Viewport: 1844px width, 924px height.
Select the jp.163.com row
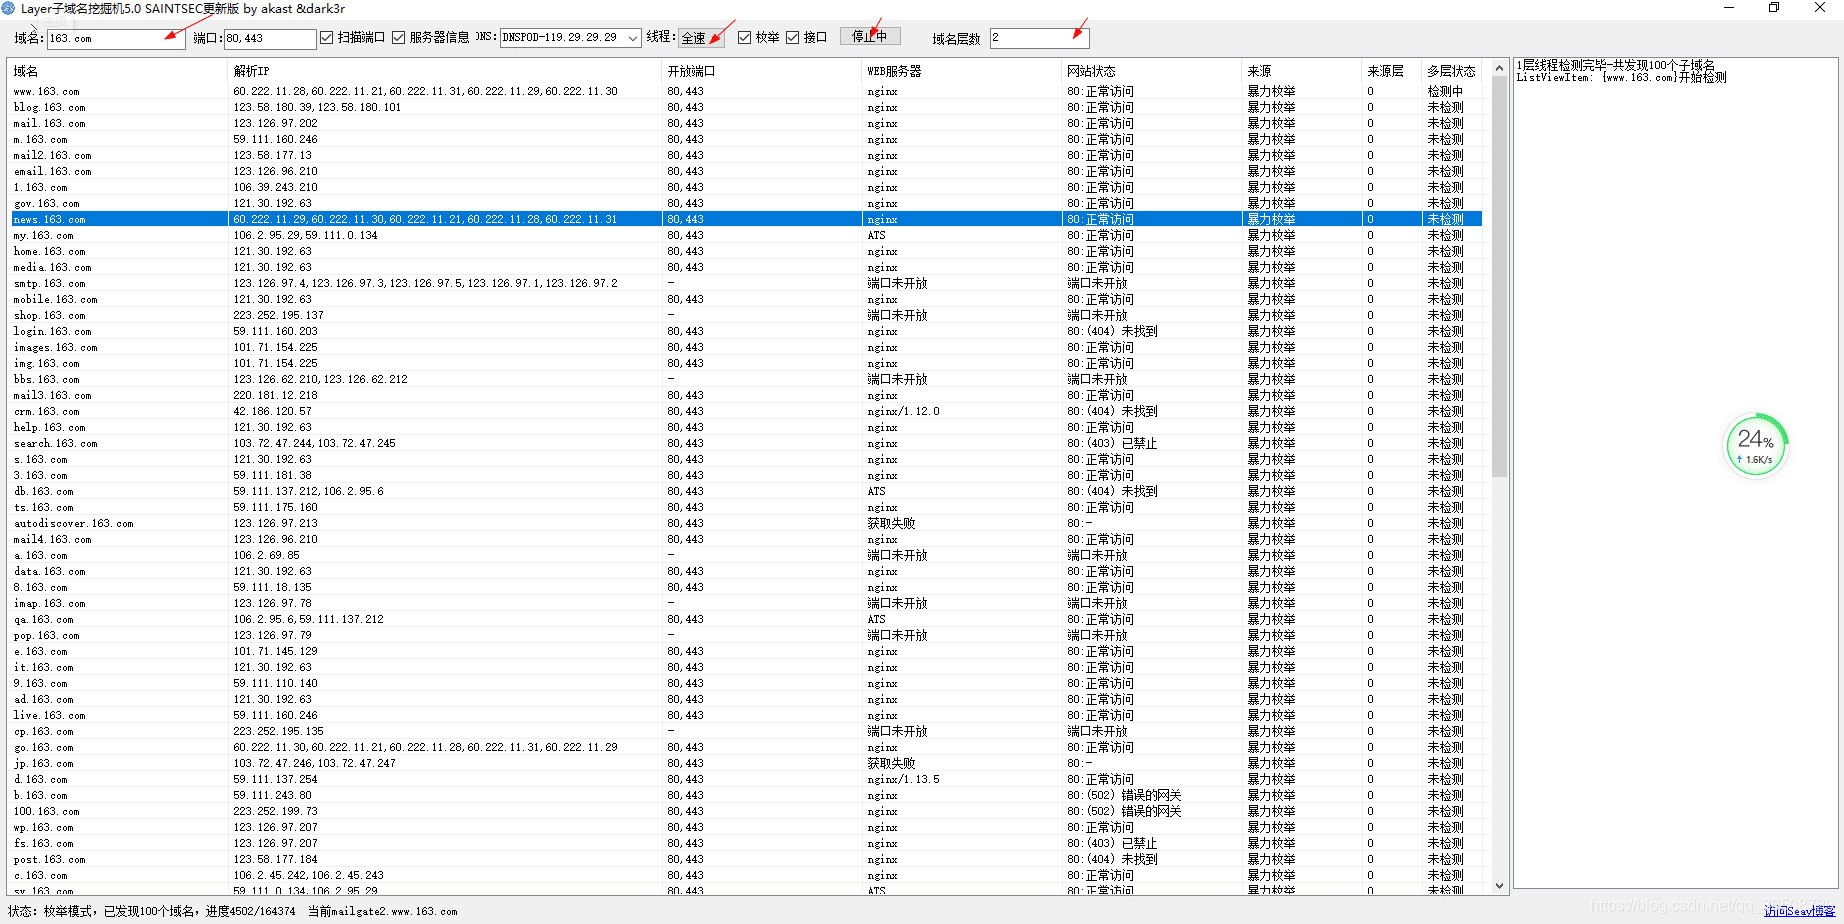746,763
